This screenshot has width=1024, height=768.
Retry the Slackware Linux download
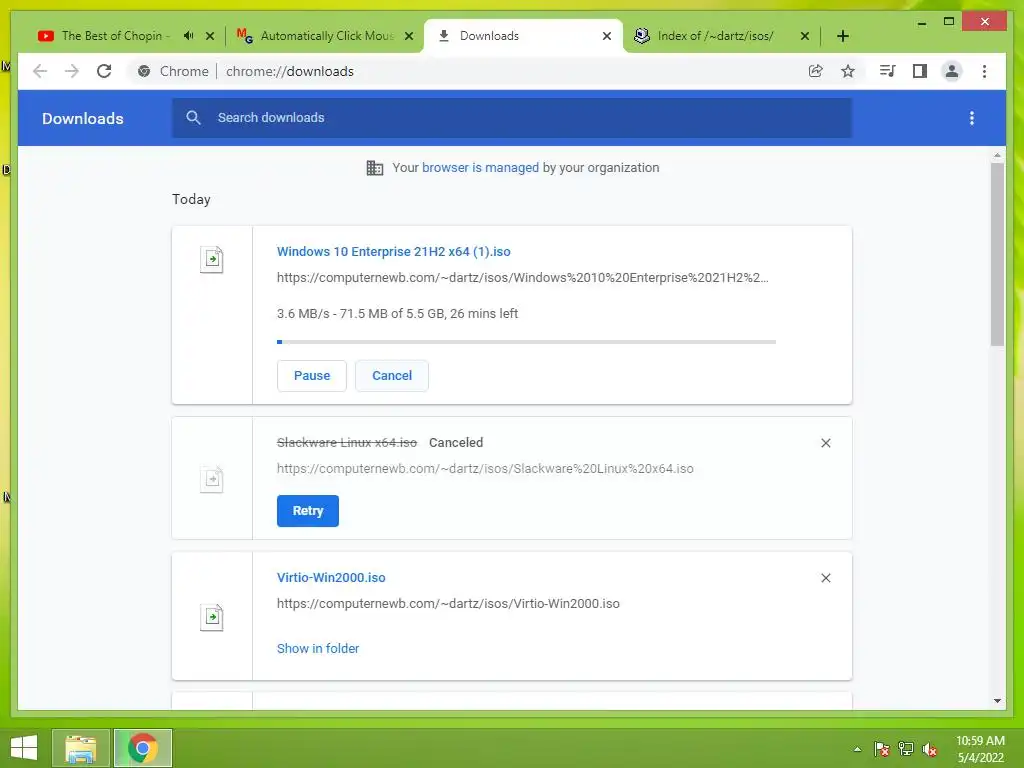coord(308,511)
